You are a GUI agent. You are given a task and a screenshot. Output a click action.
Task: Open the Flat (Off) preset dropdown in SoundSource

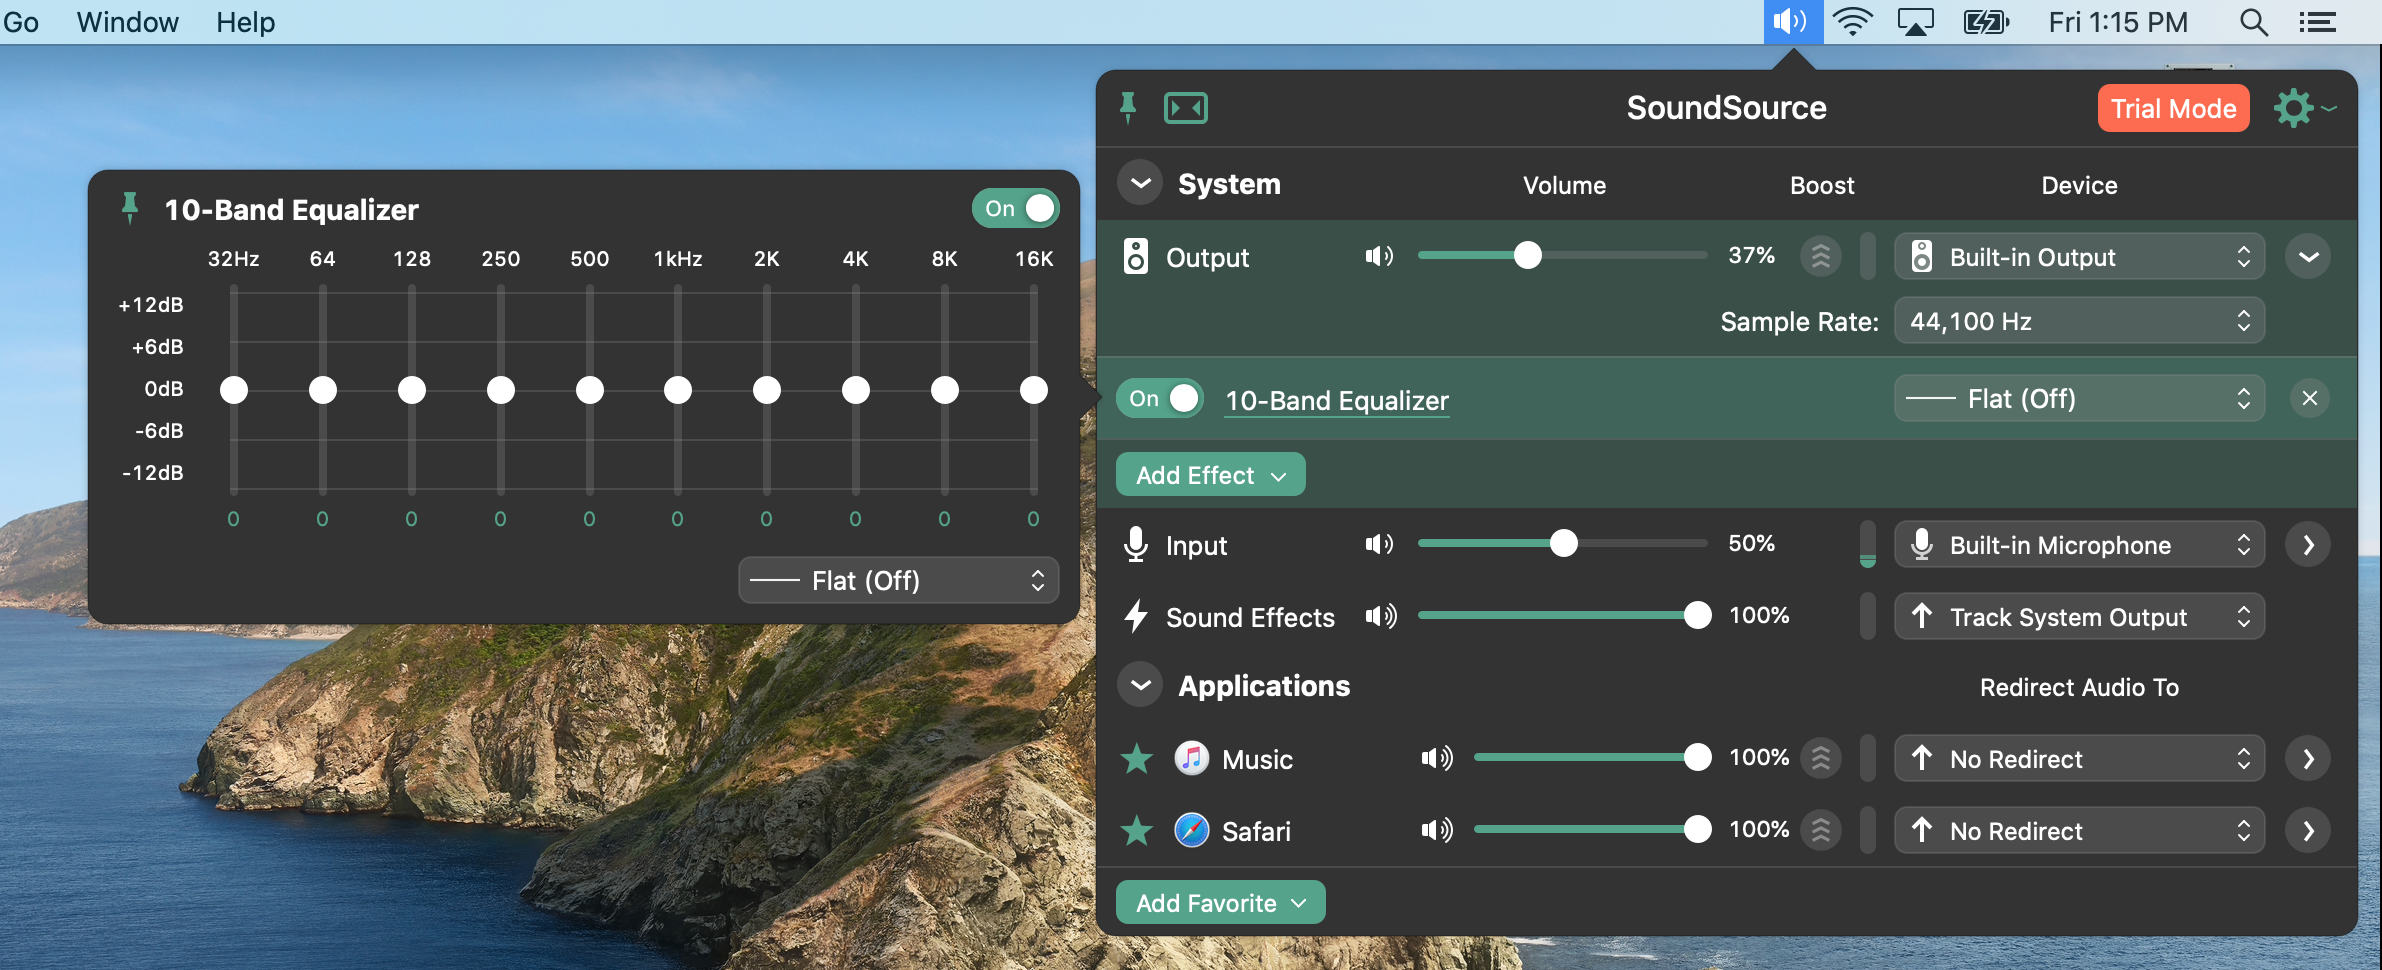tap(2079, 399)
